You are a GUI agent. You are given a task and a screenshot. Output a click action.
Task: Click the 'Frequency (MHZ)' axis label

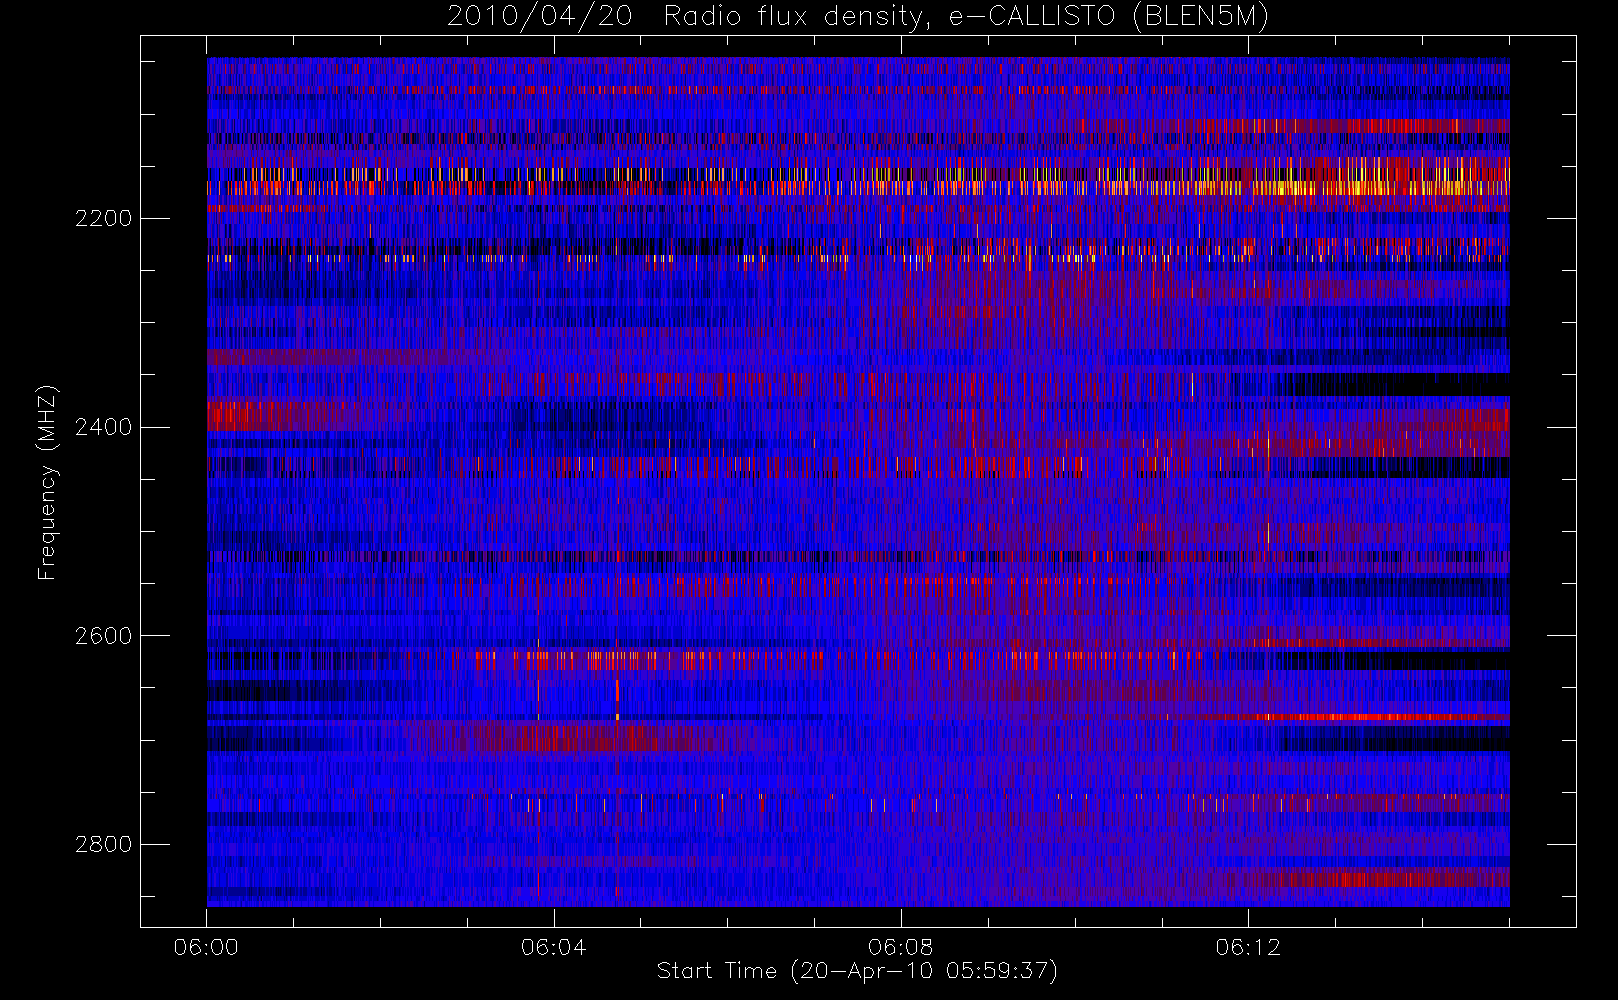coord(47,482)
